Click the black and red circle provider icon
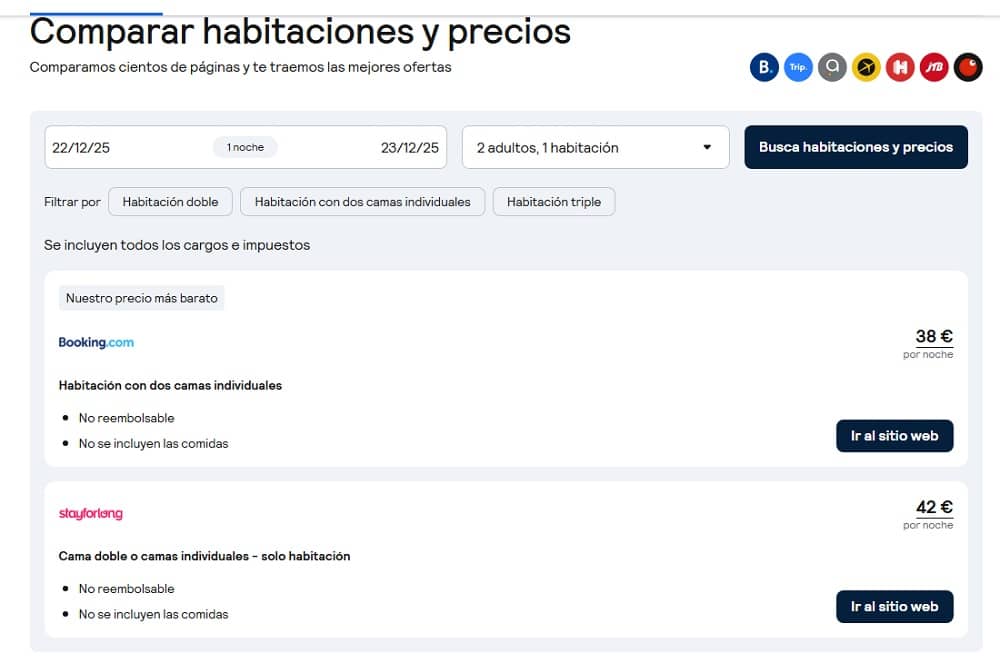Screen dimensions: 1000x663 968,67
